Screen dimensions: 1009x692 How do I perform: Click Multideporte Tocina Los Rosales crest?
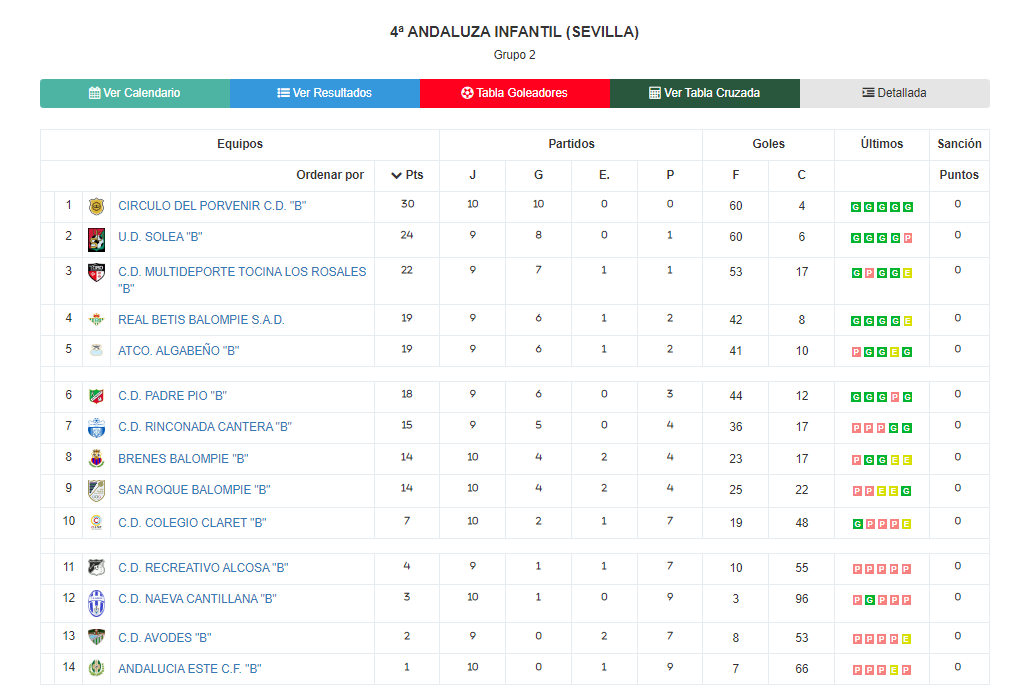(x=97, y=273)
